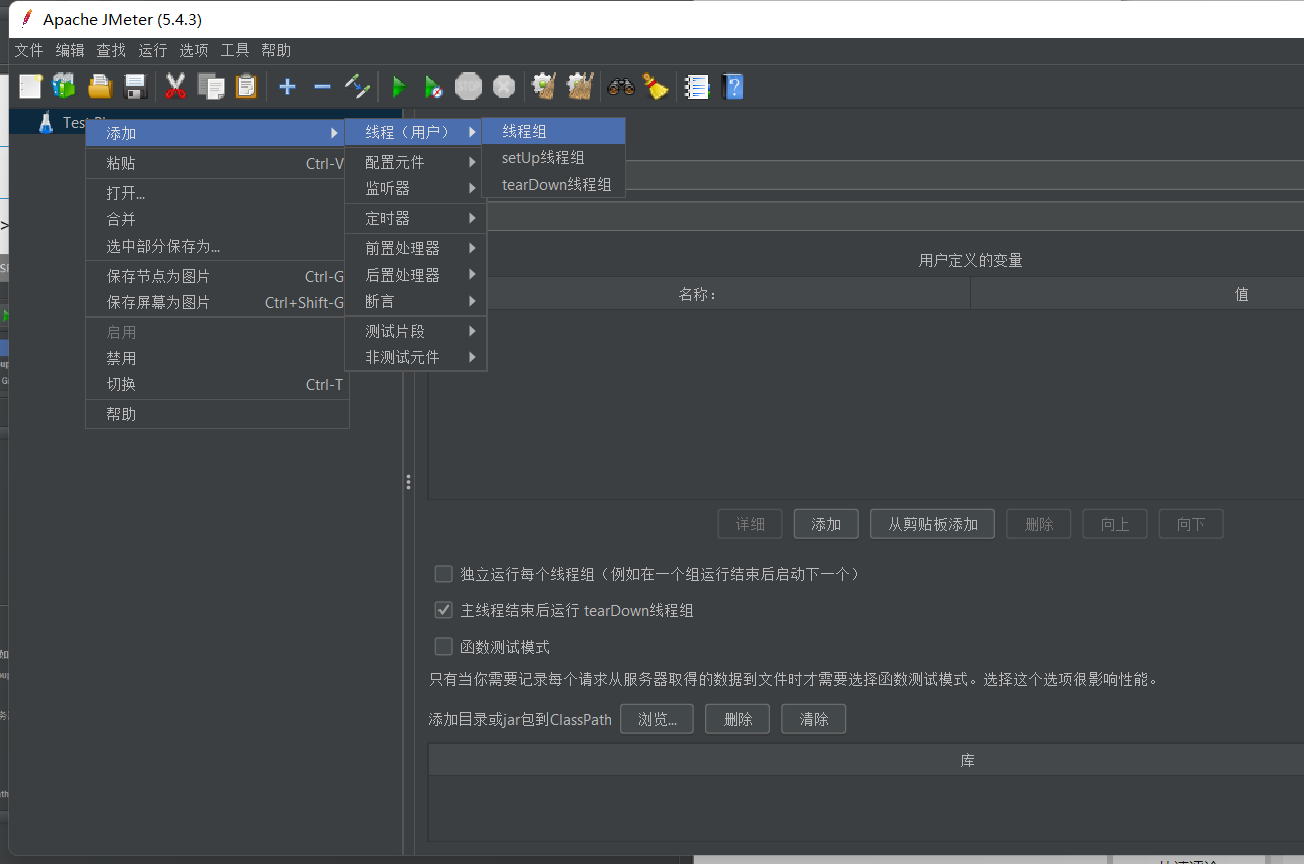Choose 粘贴 from context menu
This screenshot has height=864, width=1304.
[x=217, y=163]
